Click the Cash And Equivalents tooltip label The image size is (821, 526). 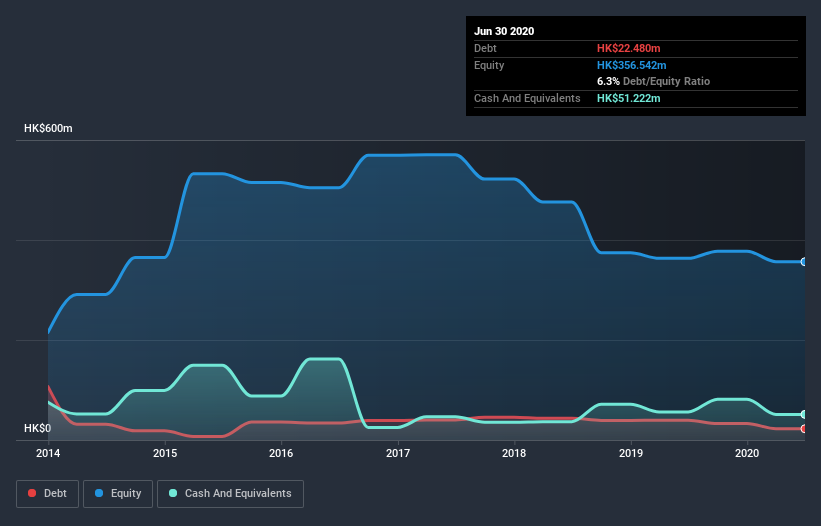pos(527,98)
